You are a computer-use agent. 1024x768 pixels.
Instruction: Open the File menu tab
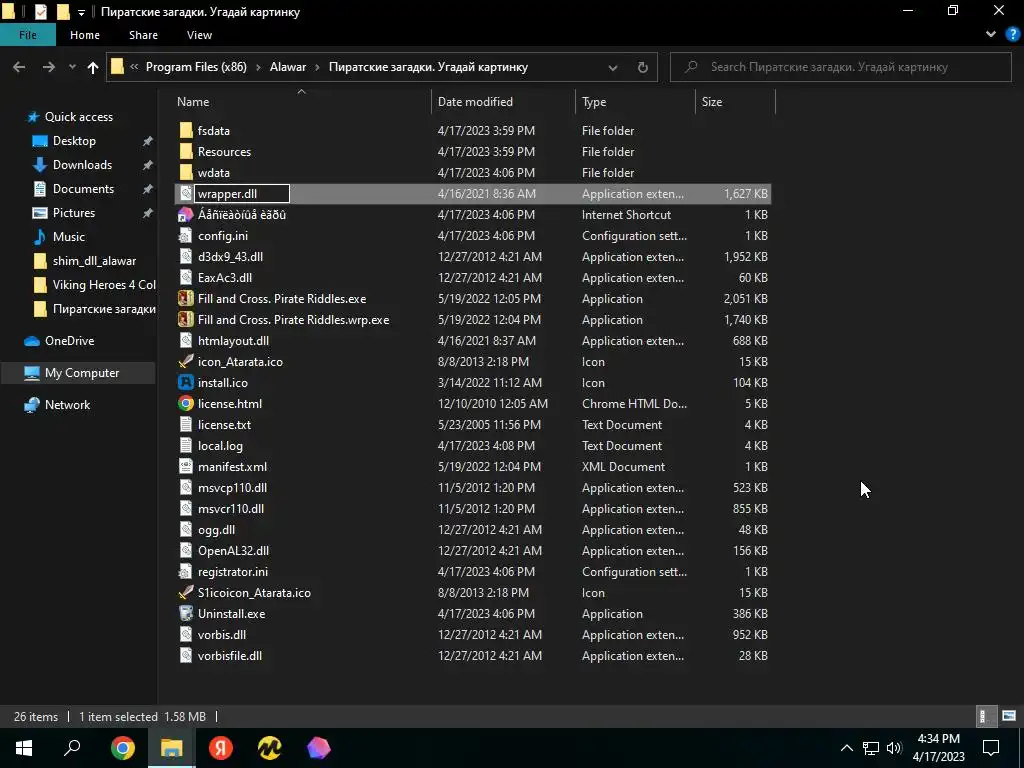point(28,35)
